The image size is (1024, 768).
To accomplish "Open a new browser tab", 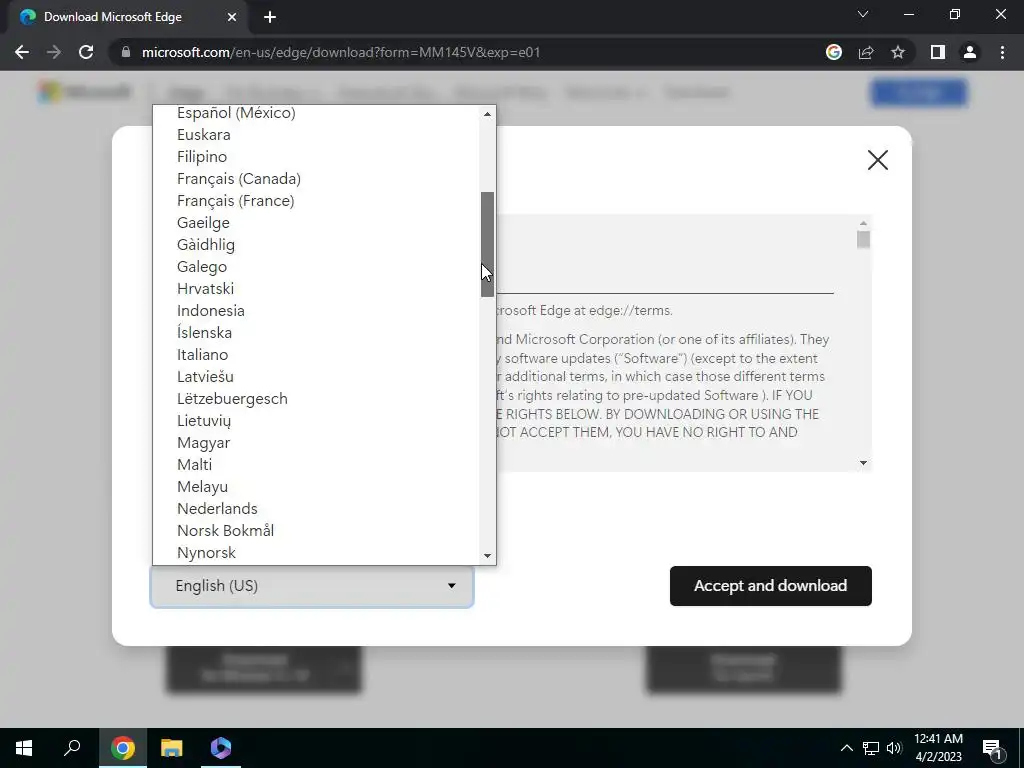I will [x=270, y=17].
